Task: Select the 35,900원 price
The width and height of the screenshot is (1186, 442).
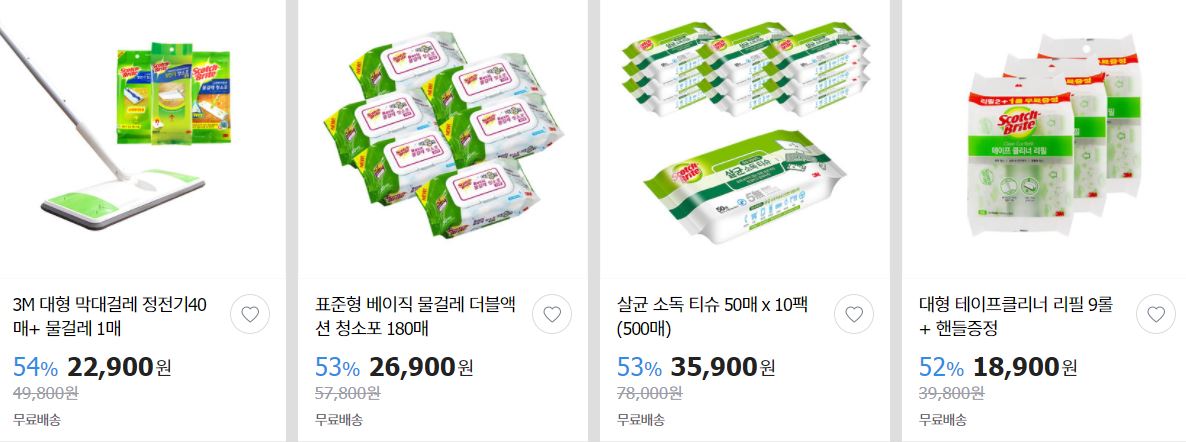Action: pyautogui.click(x=723, y=368)
